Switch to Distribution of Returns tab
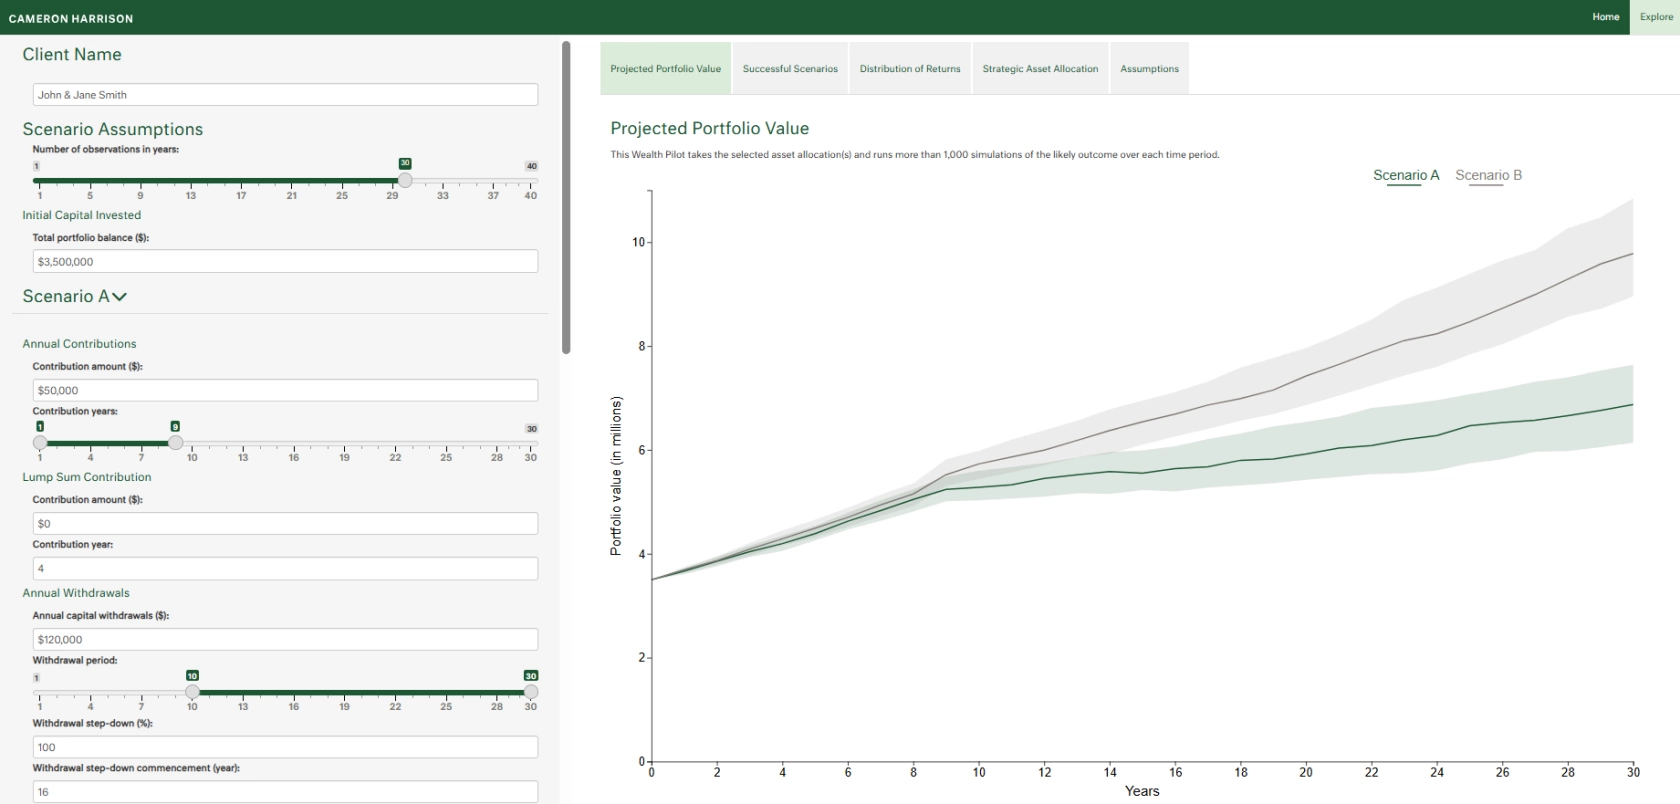The height and width of the screenshot is (804, 1680). point(910,69)
